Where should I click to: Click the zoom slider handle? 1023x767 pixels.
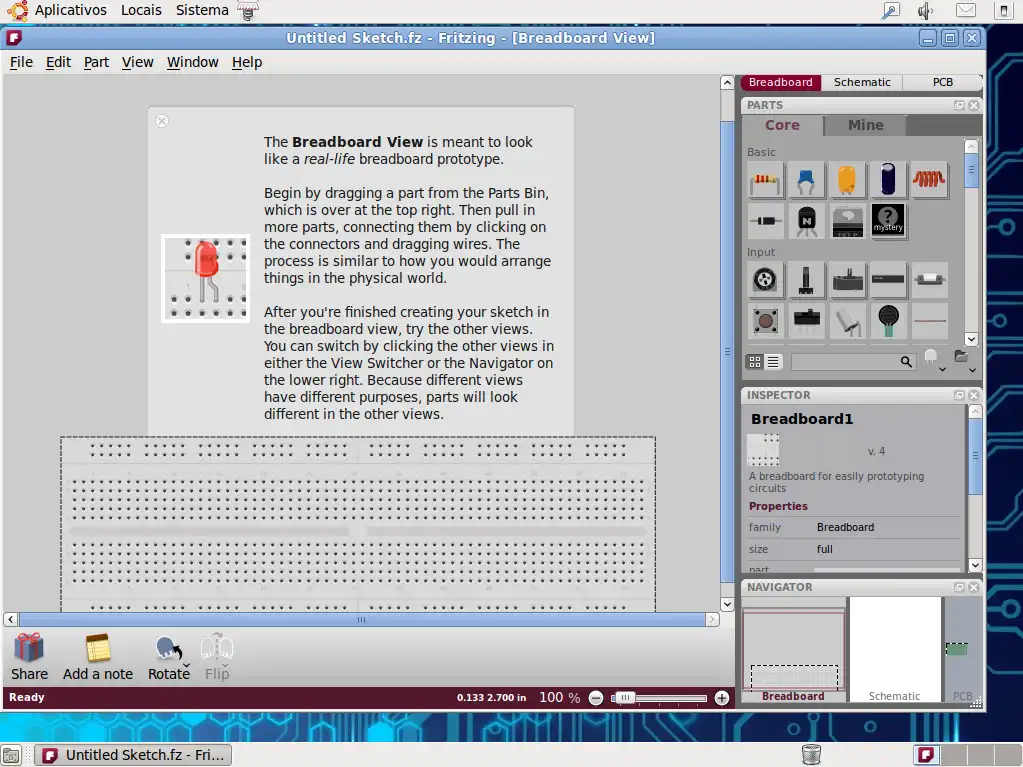tap(624, 698)
